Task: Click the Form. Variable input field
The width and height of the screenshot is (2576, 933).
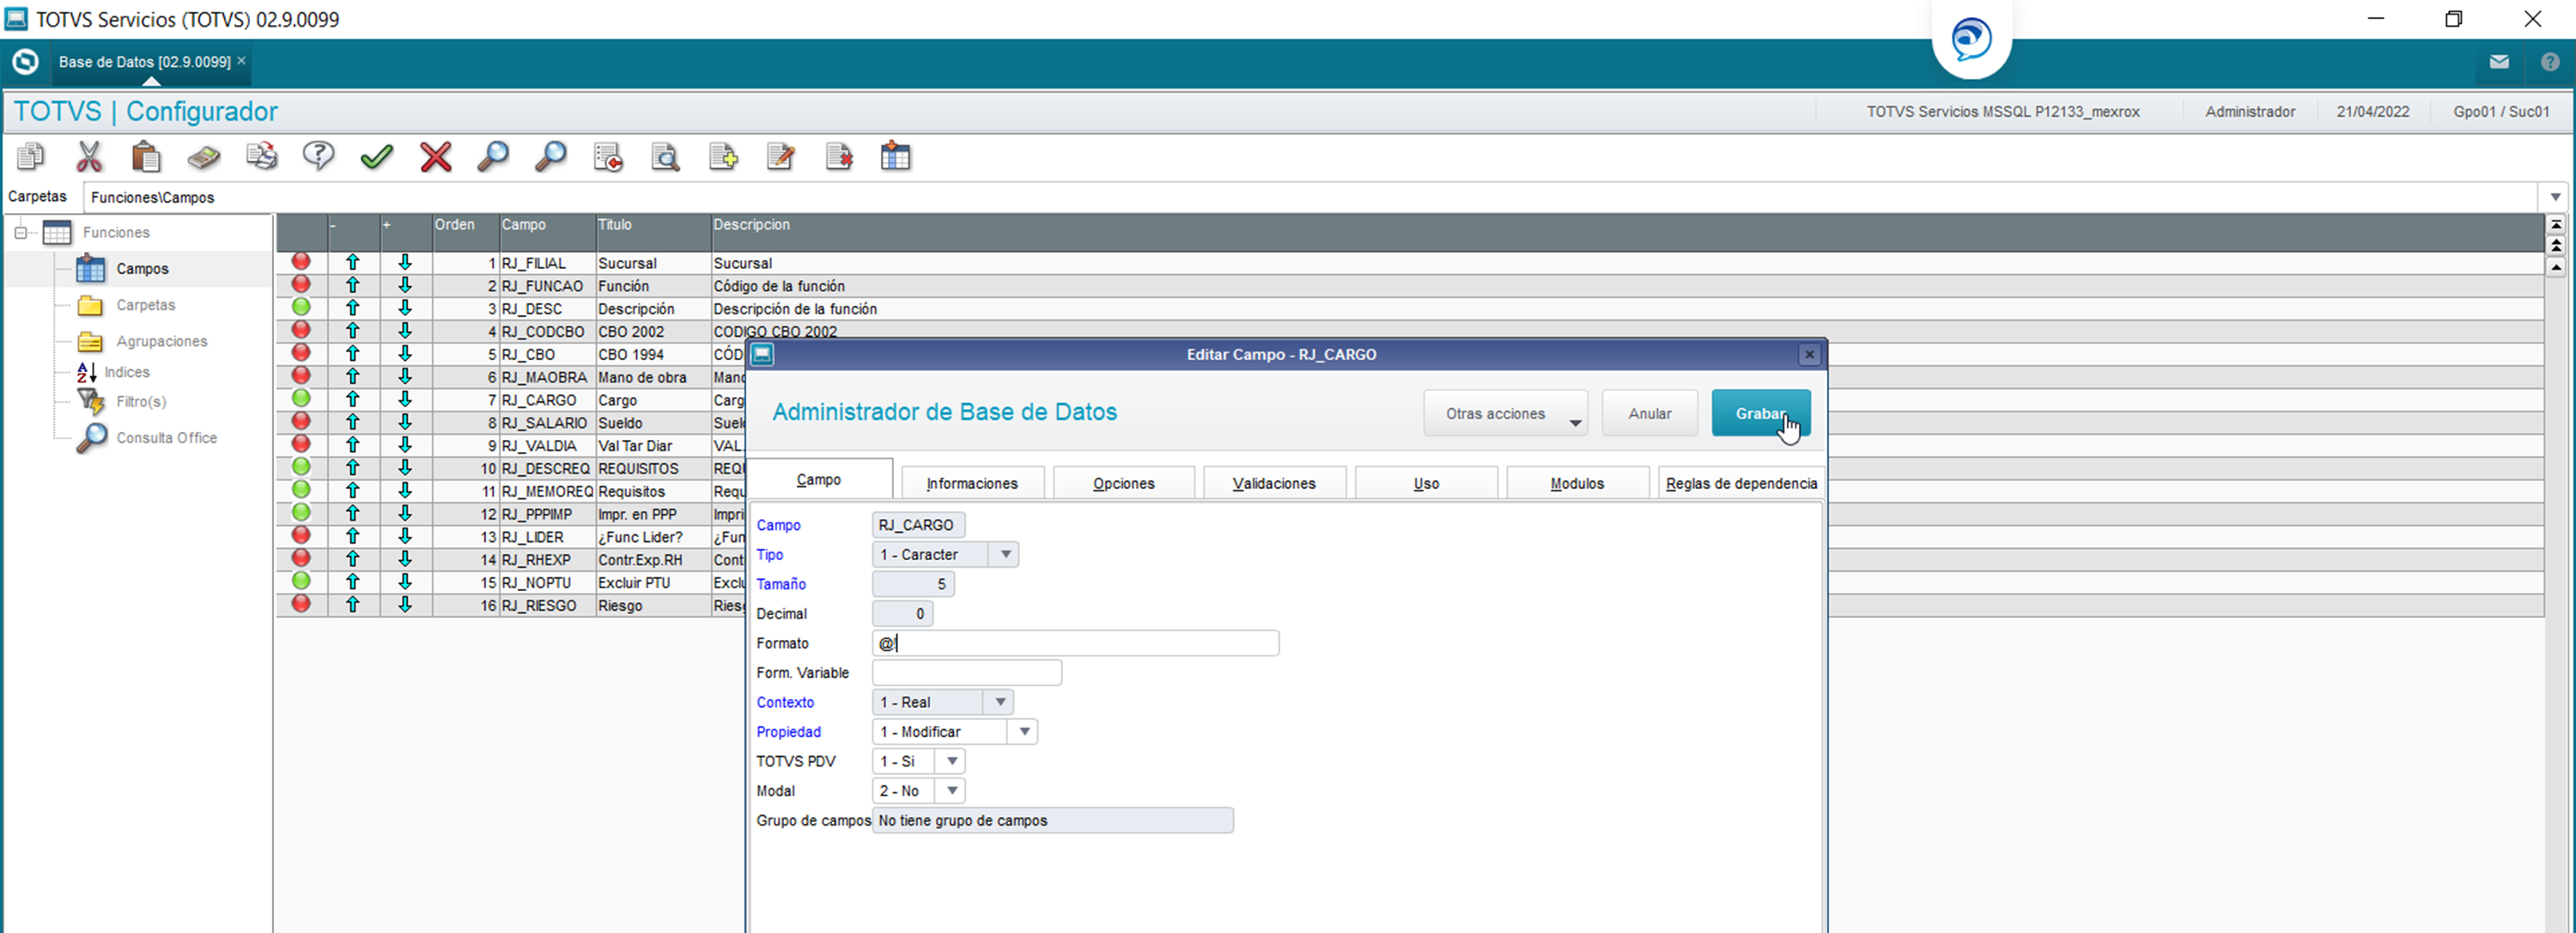Action: pyautogui.click(x=967, y=673)
